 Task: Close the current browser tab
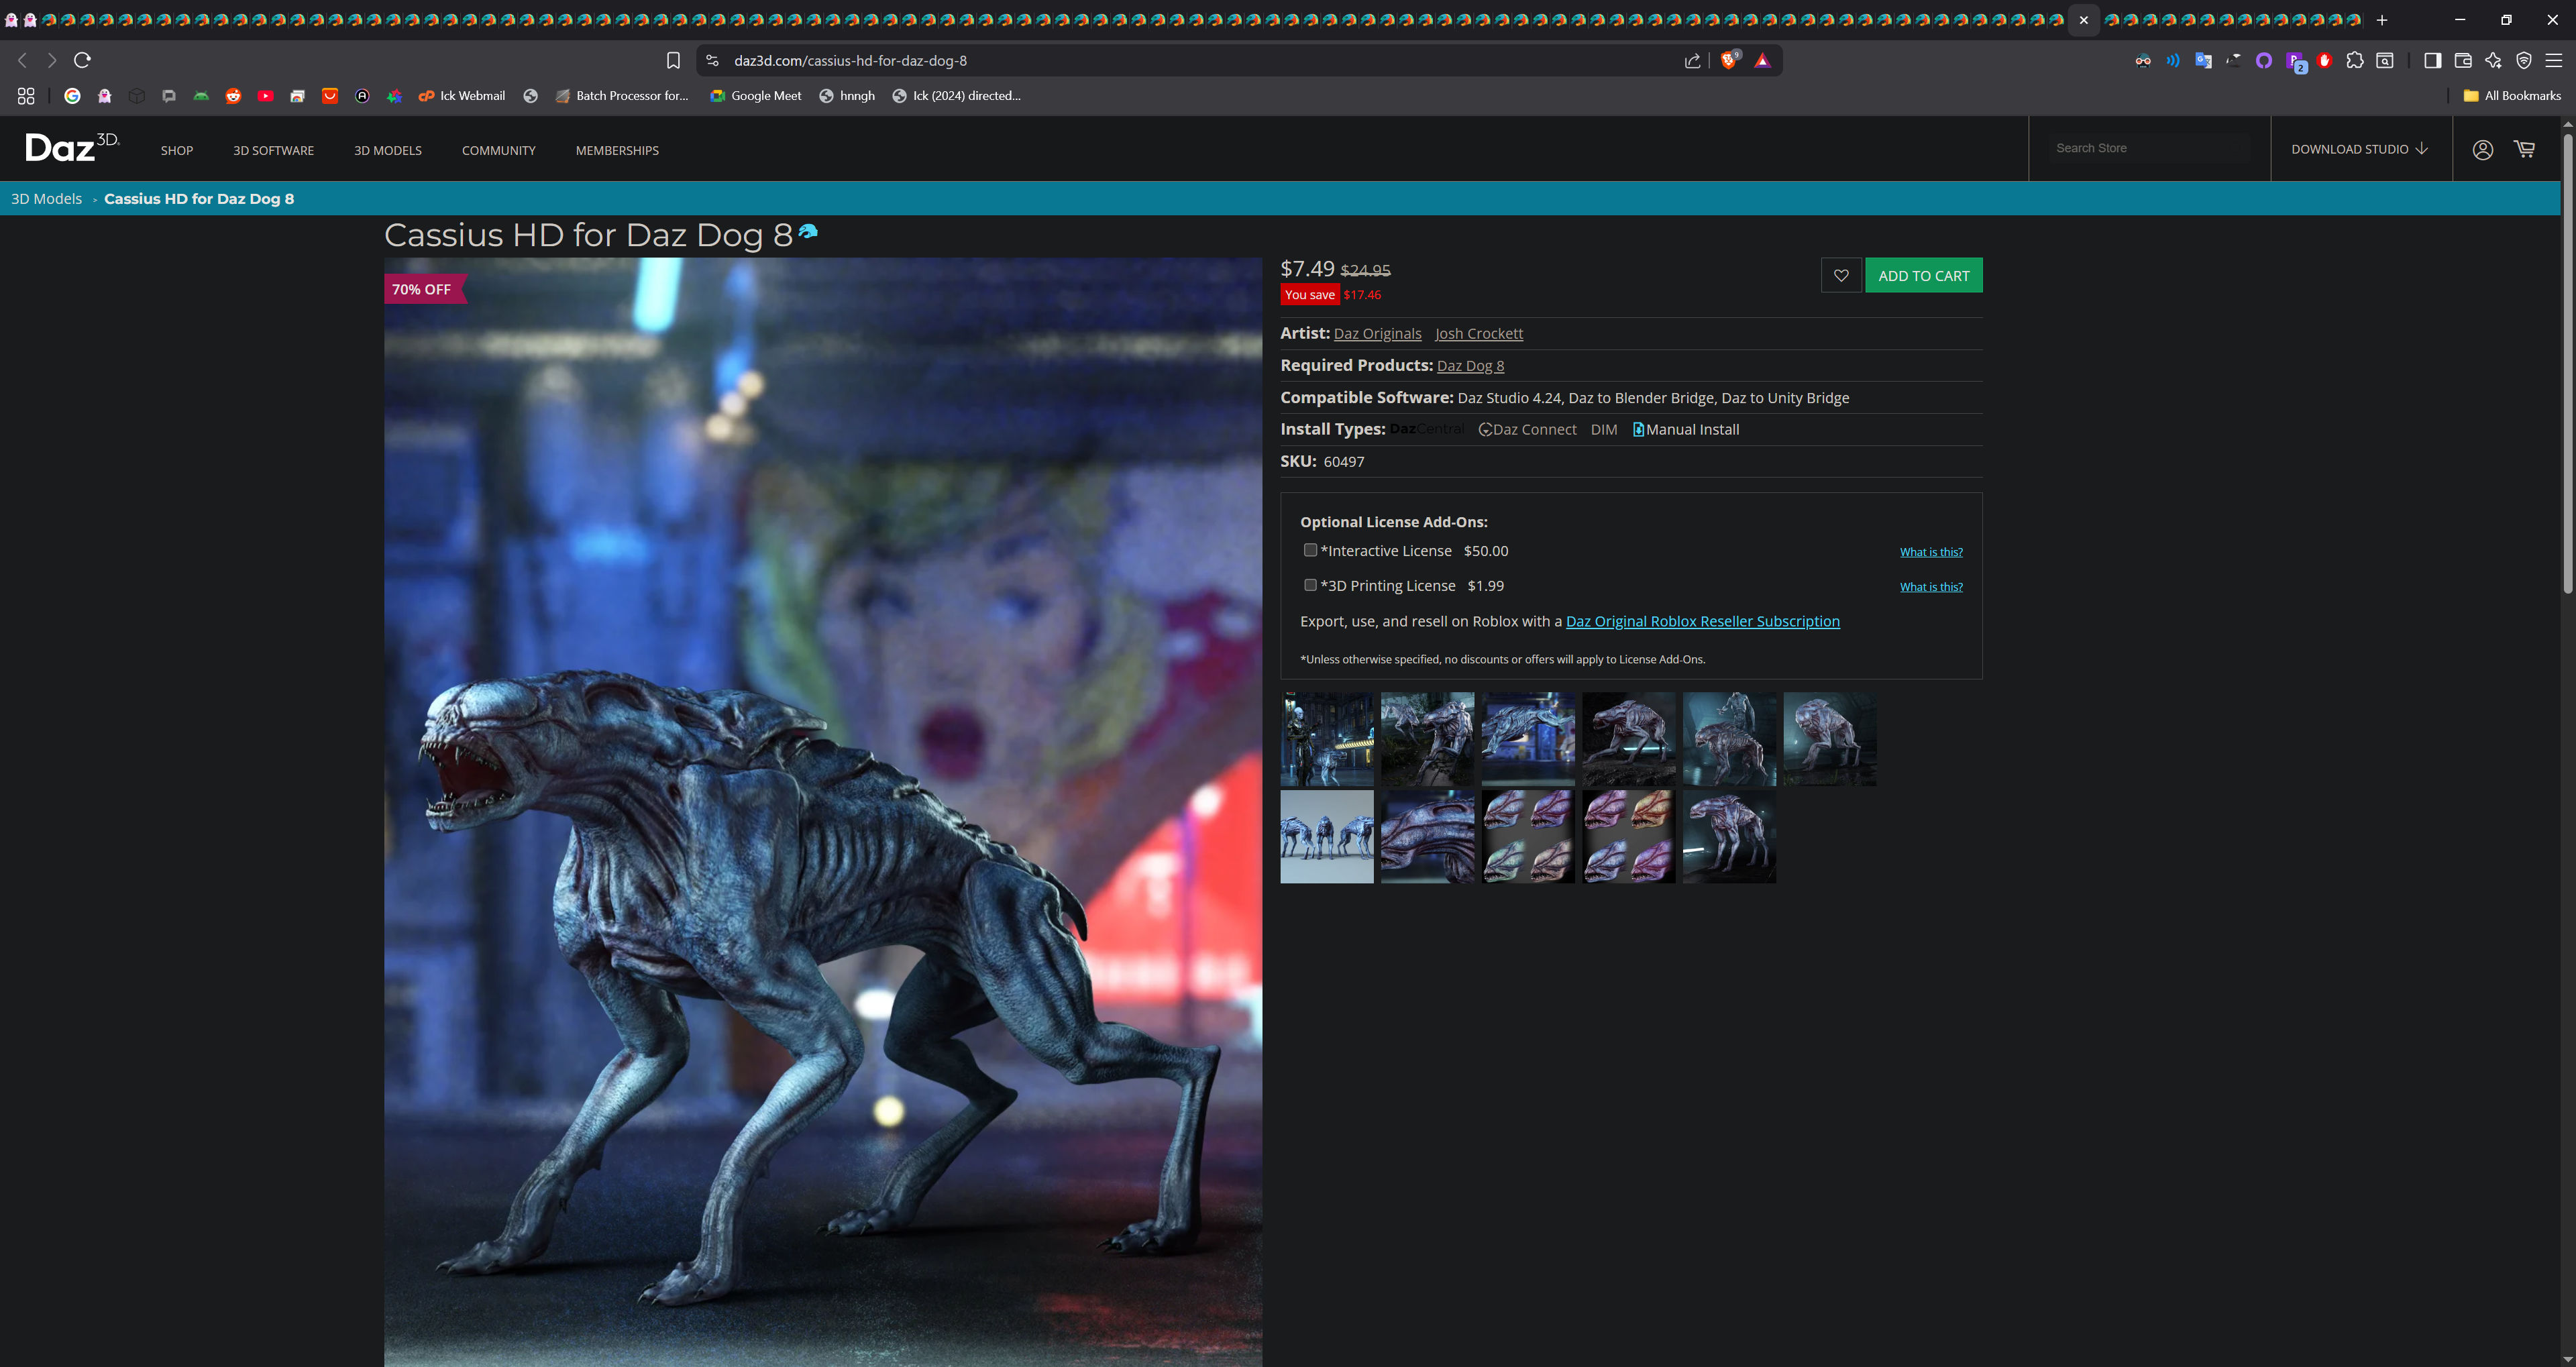[2083, 20]
